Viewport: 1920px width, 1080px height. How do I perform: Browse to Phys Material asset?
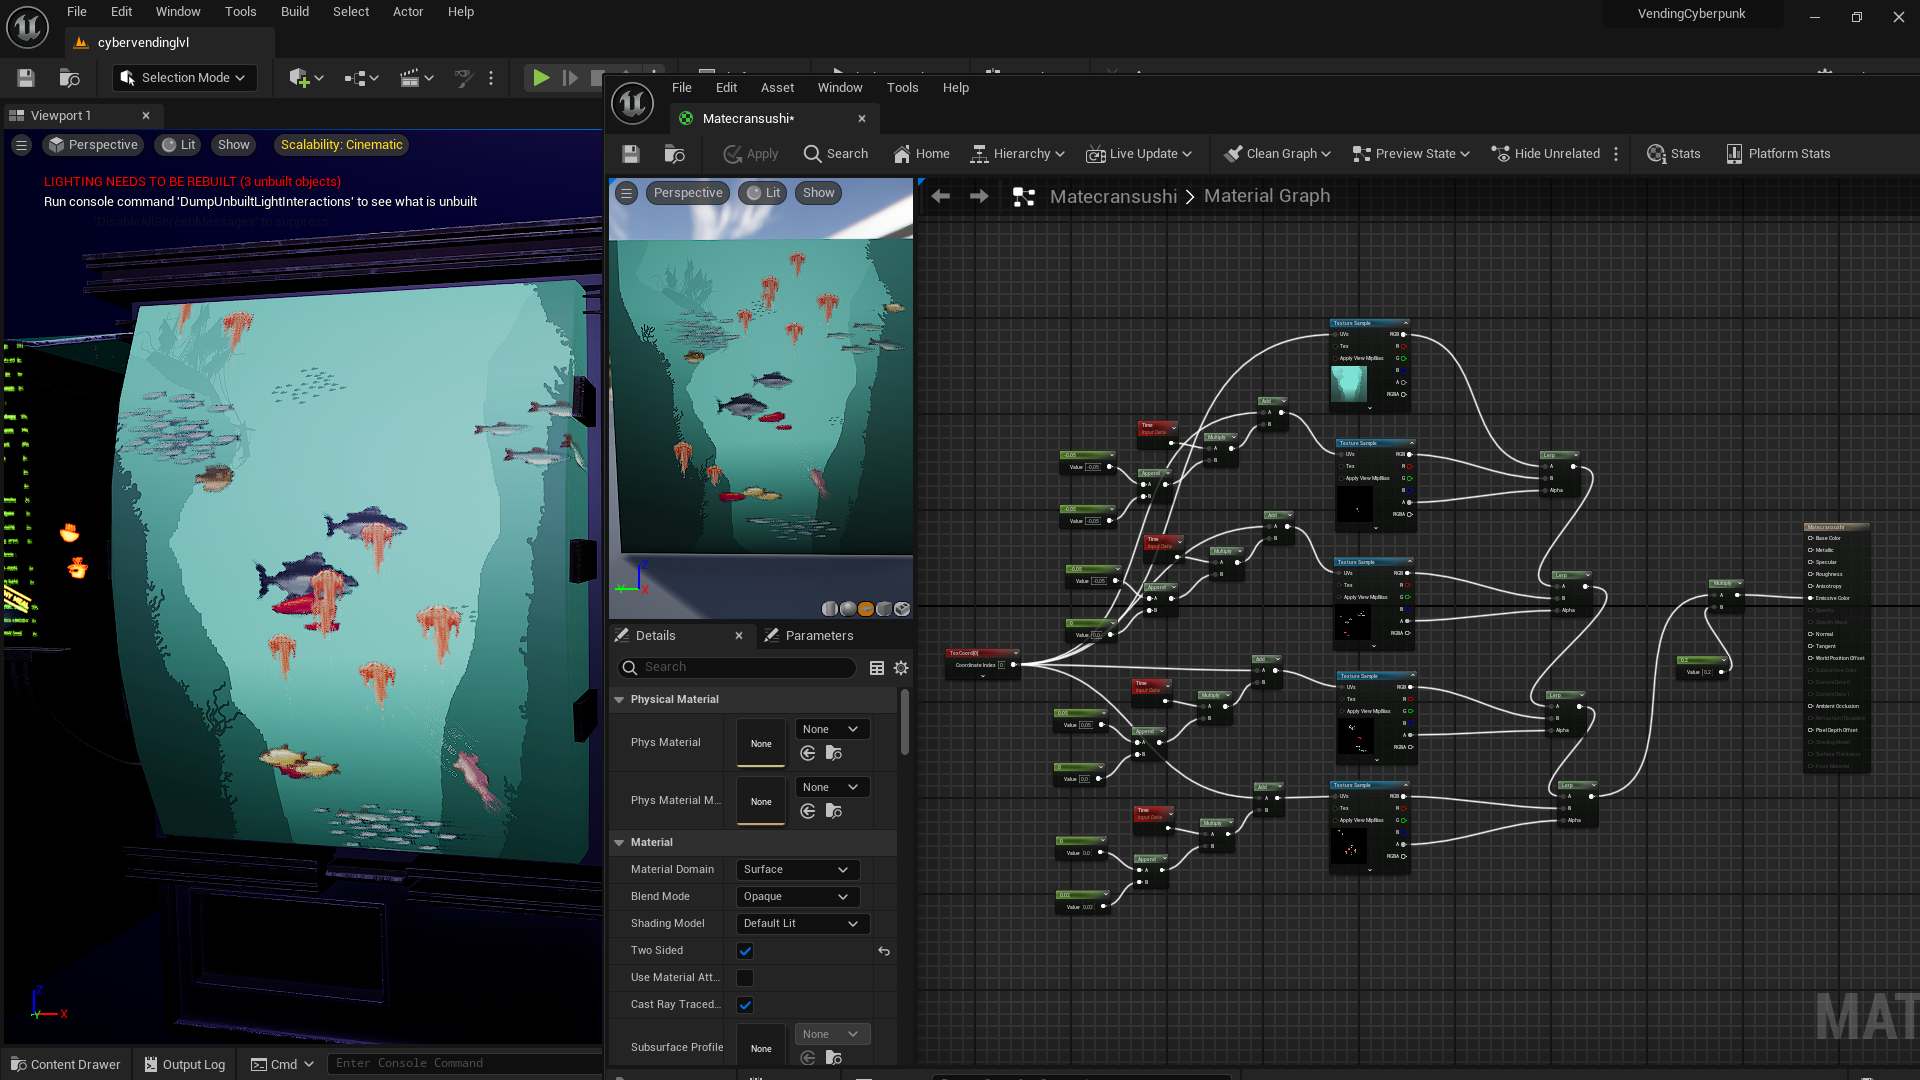[834, 754]
